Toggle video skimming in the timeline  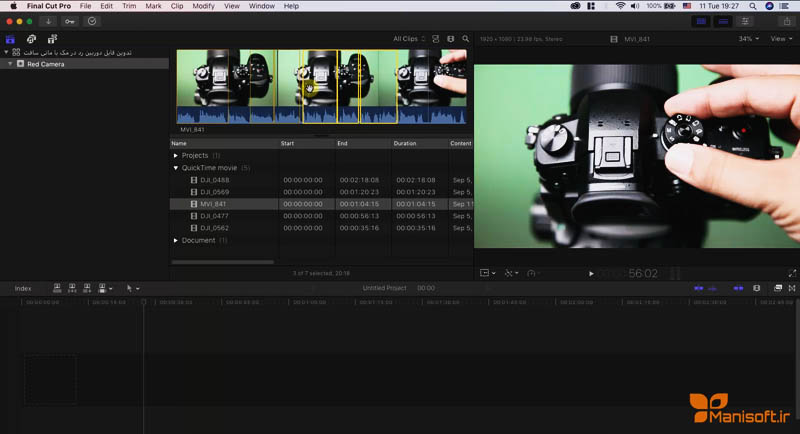point(698,288)
